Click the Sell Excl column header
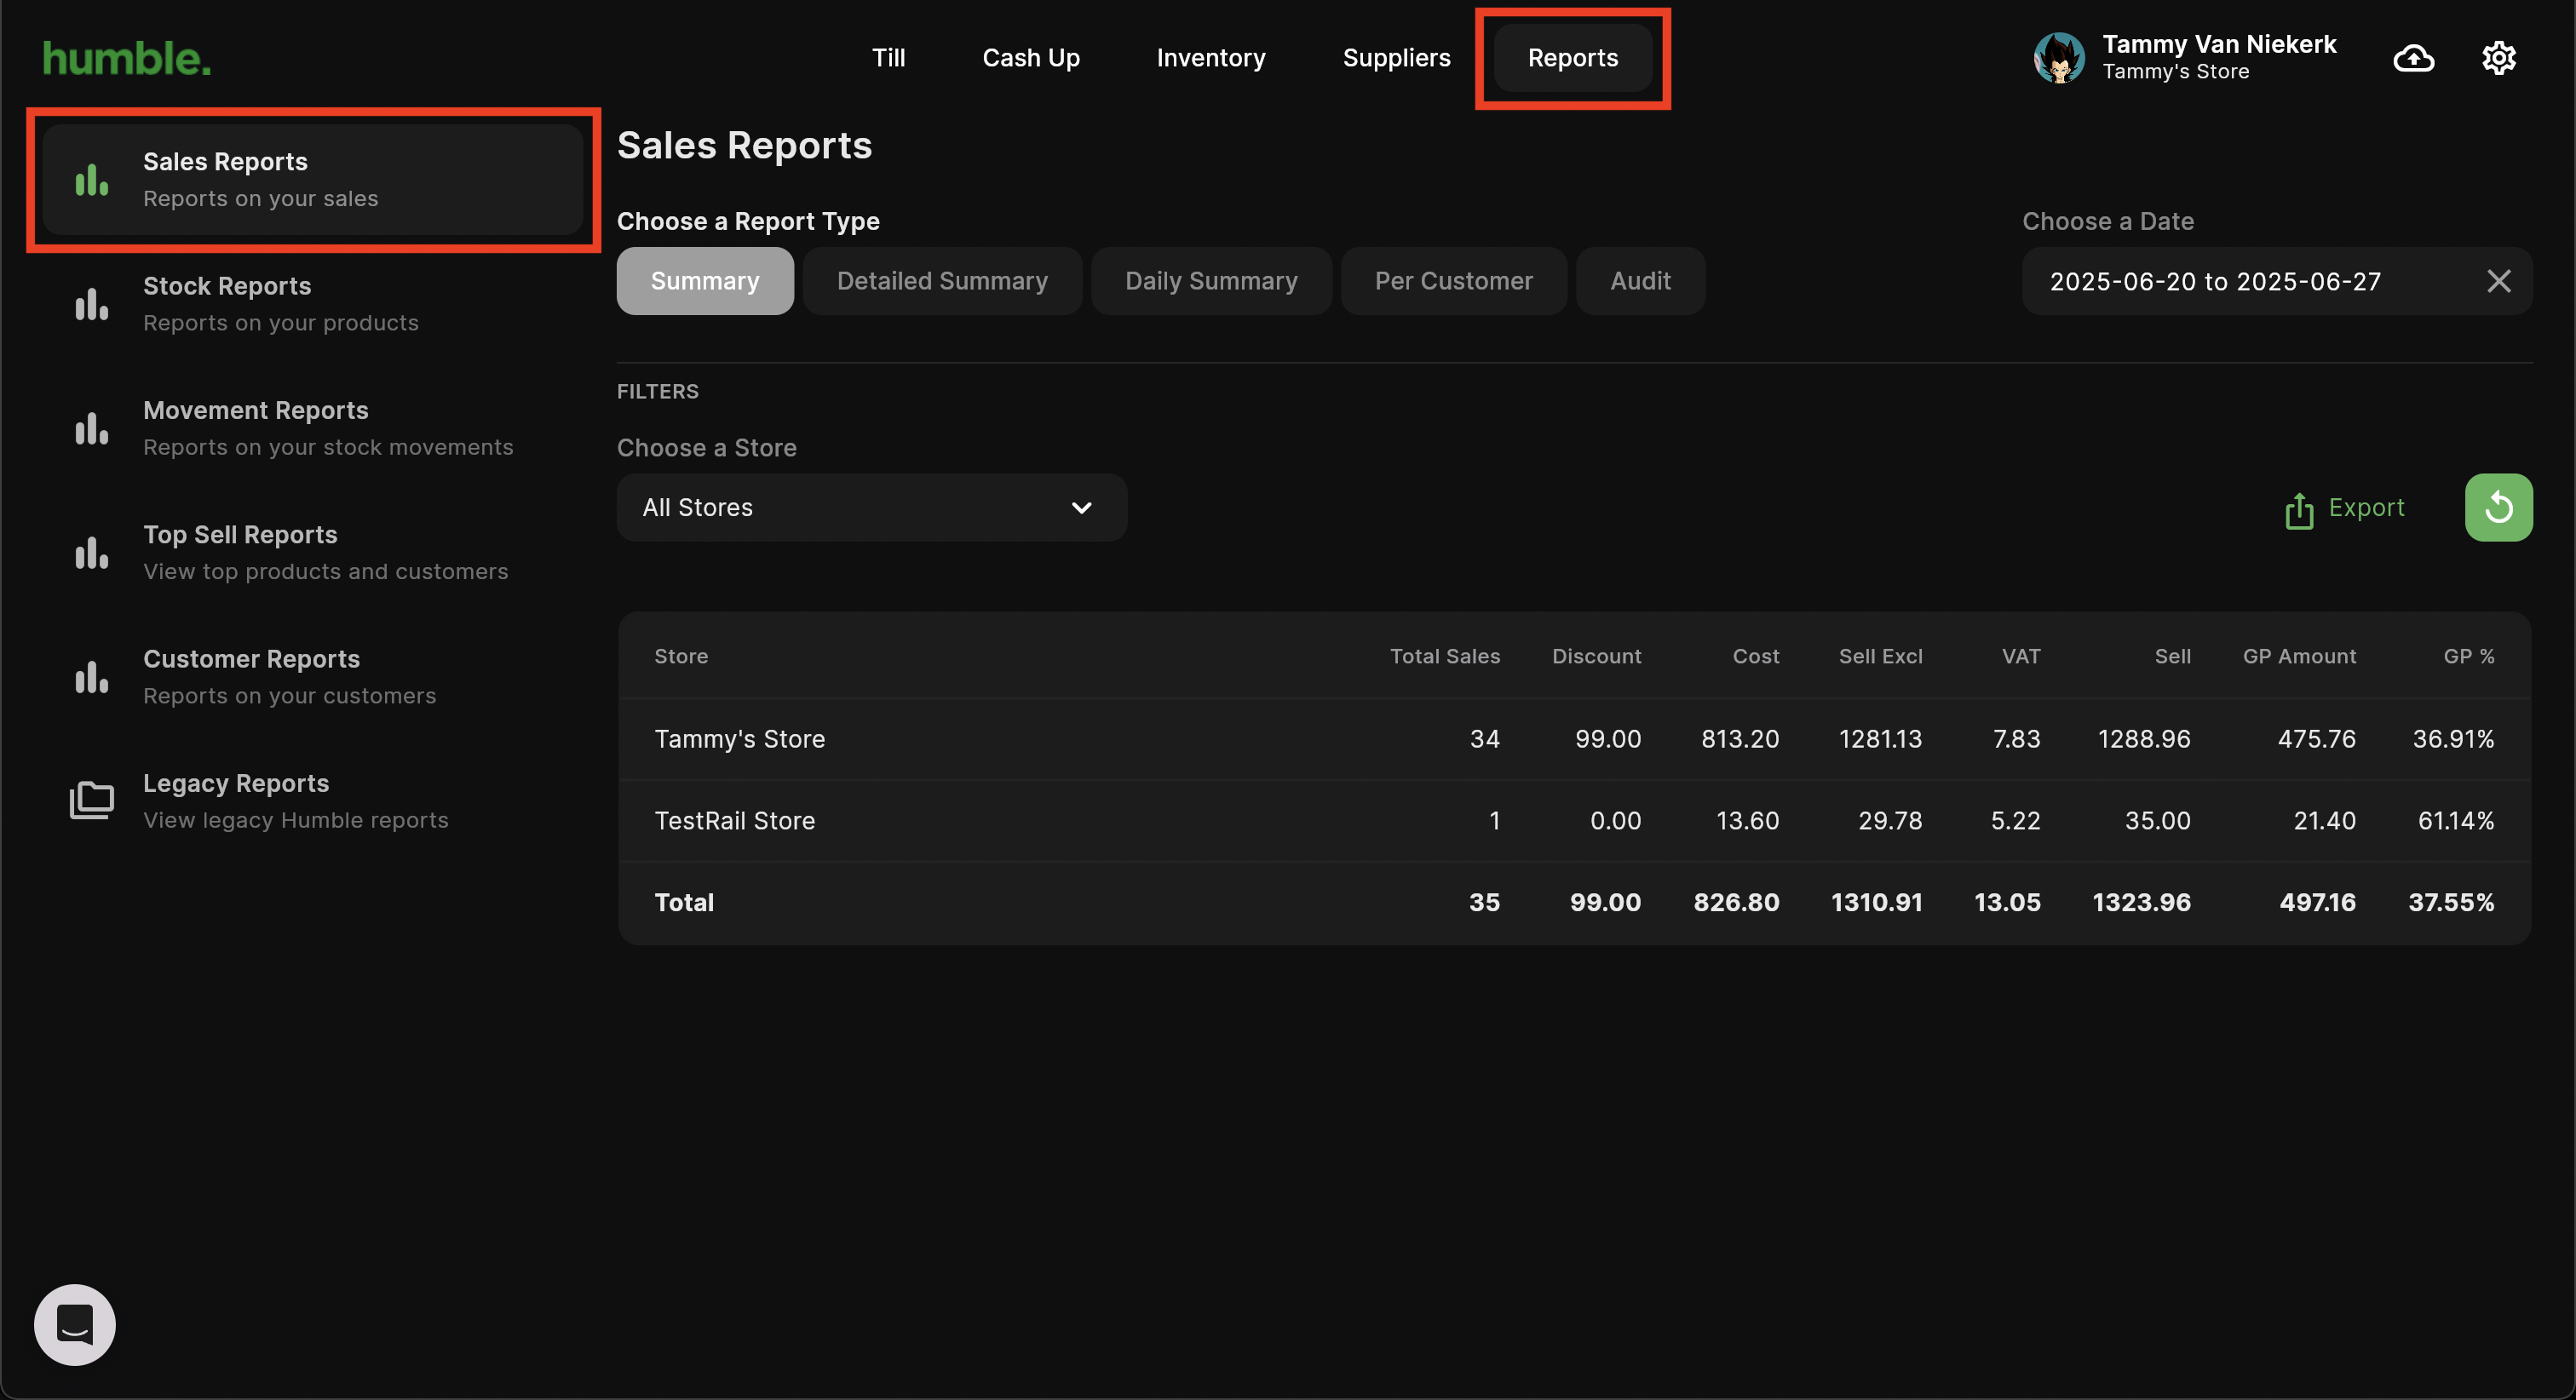The width and height of the screenshot is (2576, 1400). coord(1880,656)
